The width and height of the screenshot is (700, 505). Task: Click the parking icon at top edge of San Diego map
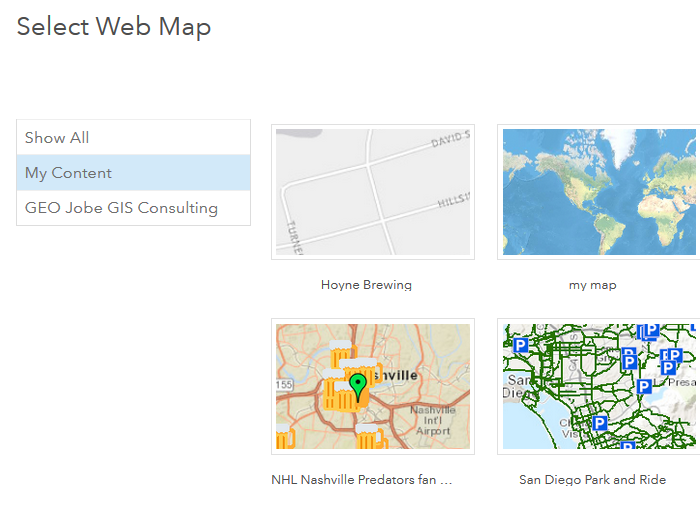pos(651,330)
